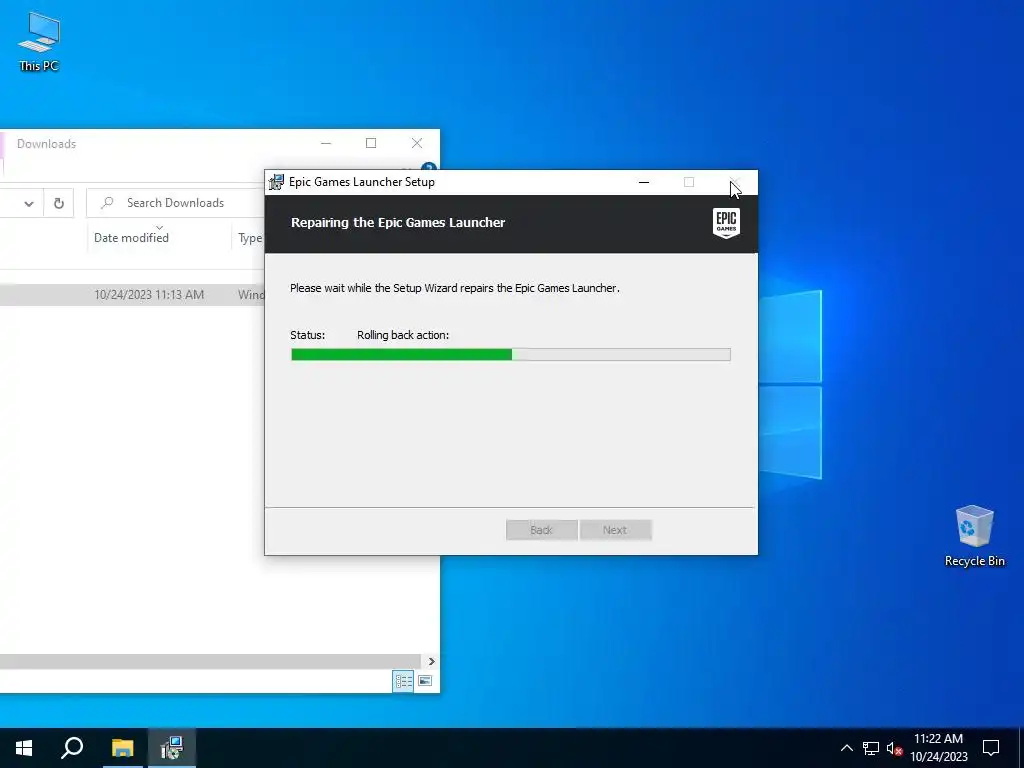Click the Downloads horizontal scrollbar track
Screen dimensions: 1024x768
click(210, 661)
